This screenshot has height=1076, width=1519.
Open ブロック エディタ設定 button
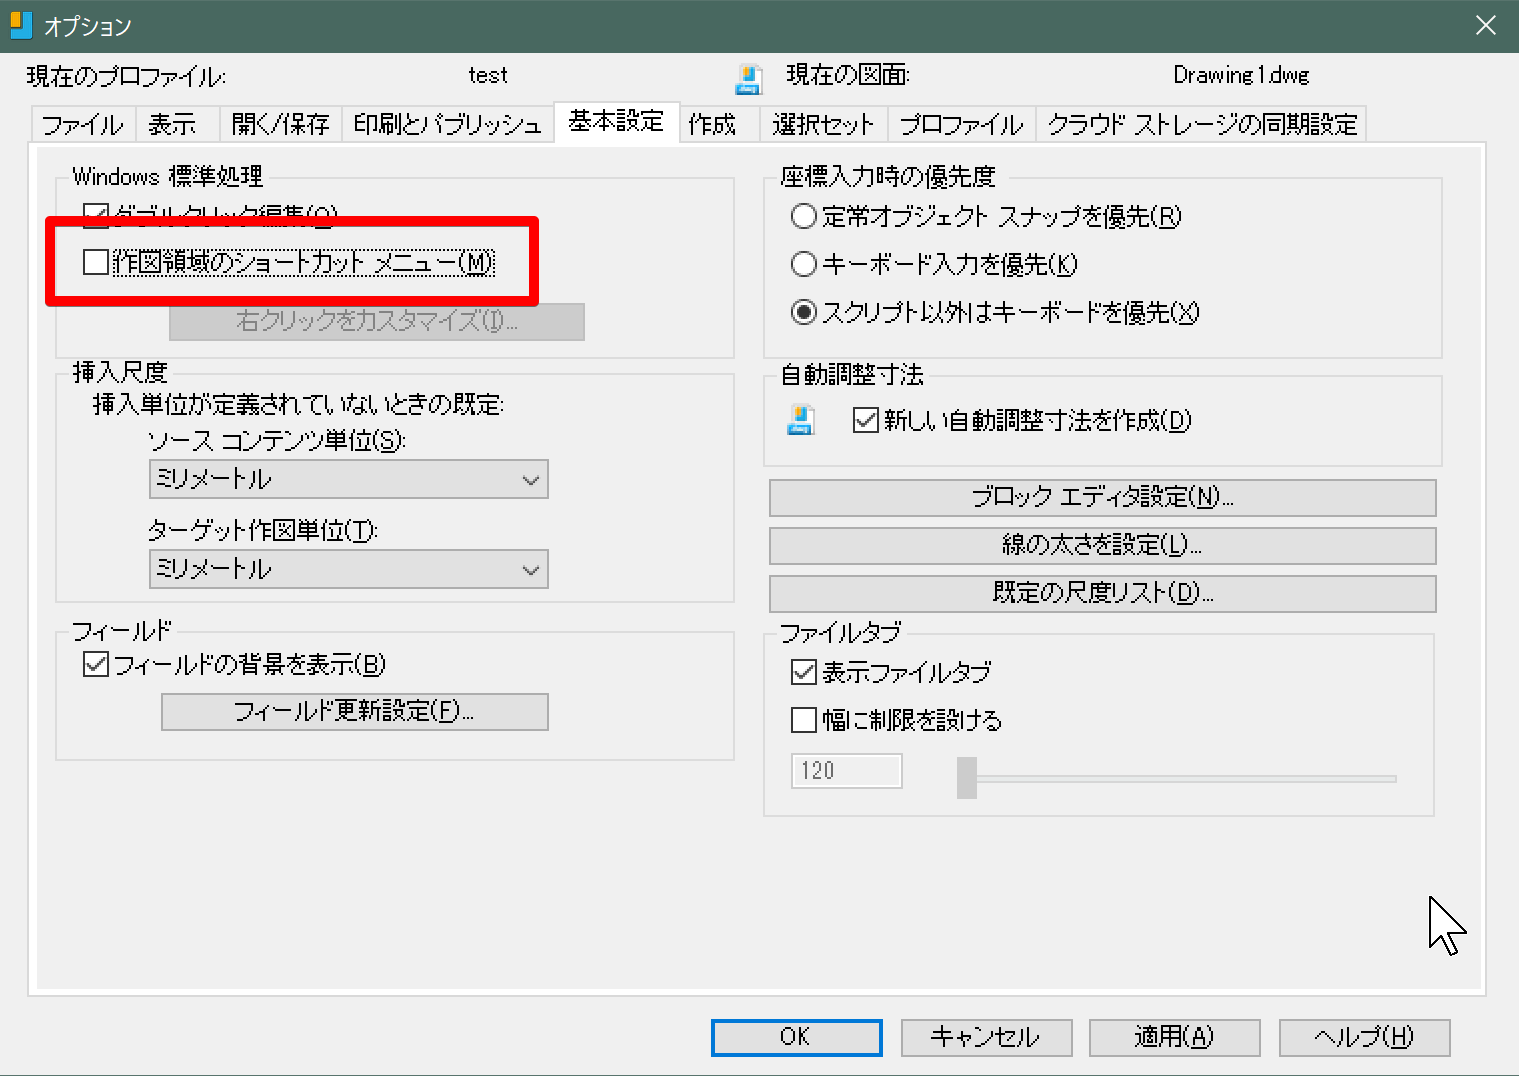(1102, 497)
